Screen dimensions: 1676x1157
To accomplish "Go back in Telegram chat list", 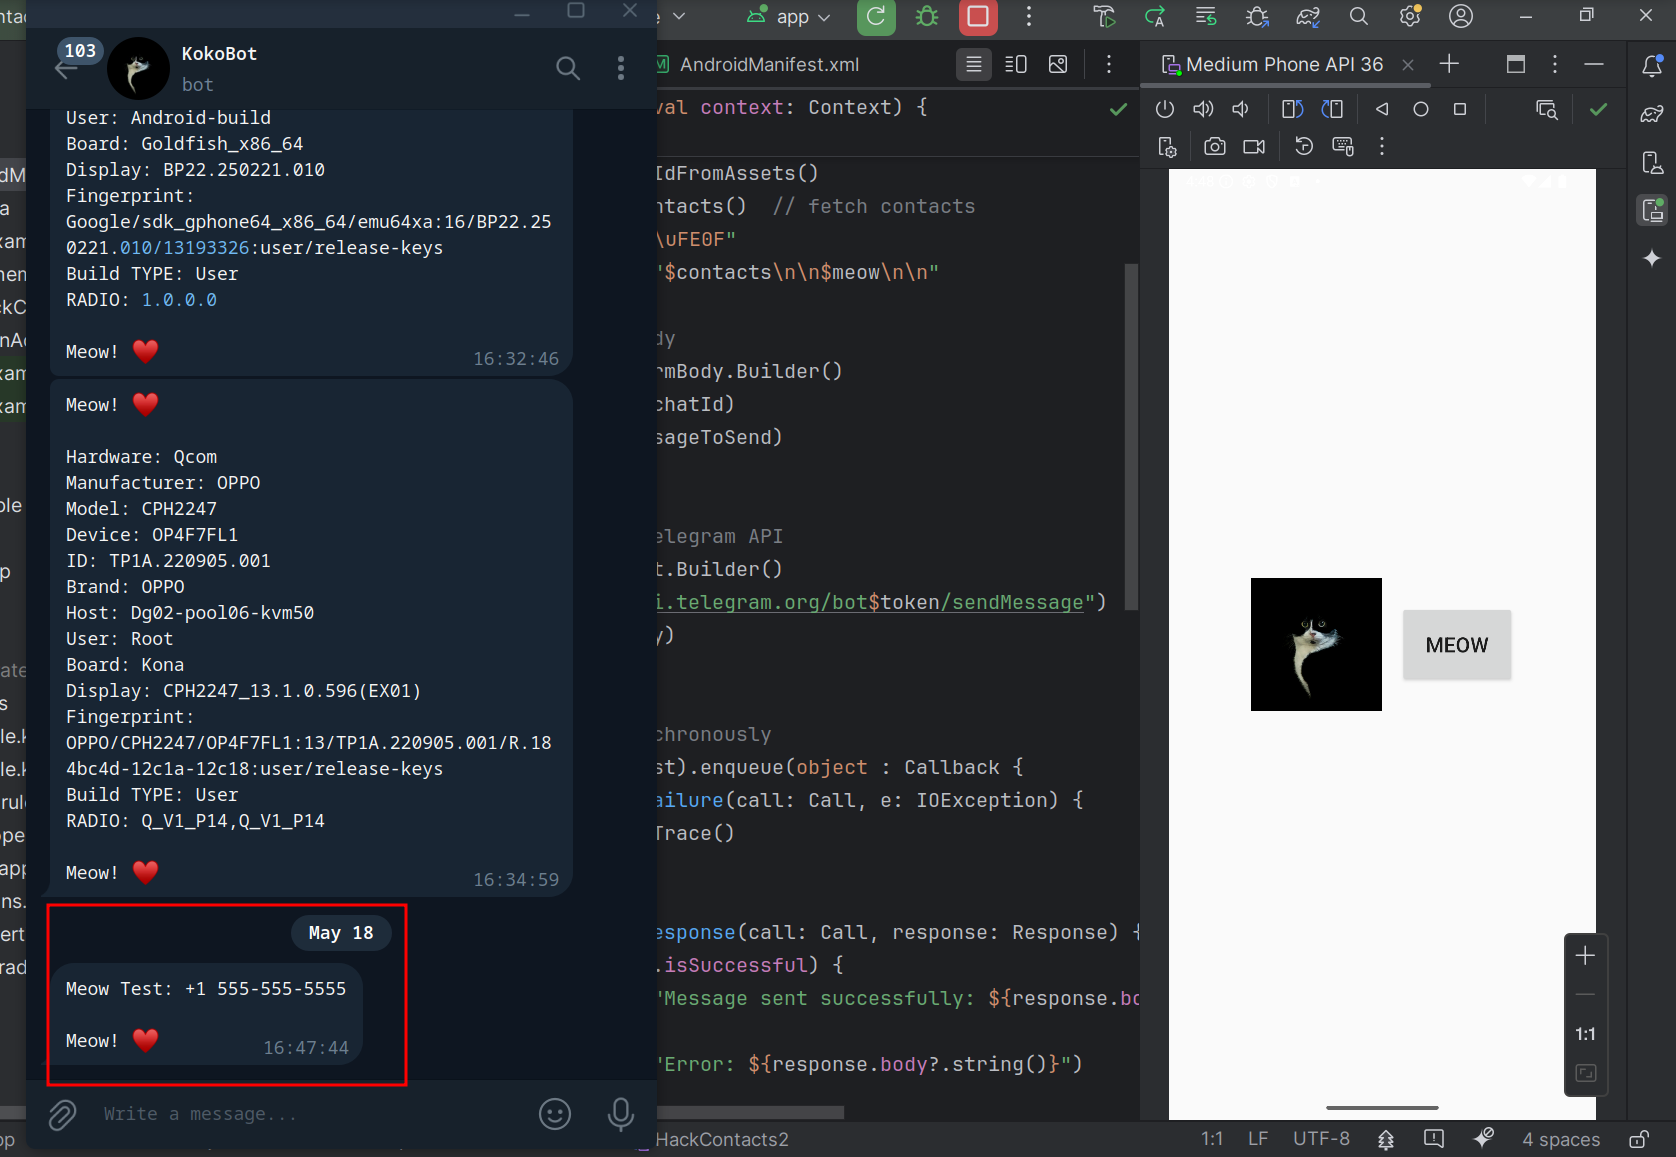I will [x=66, y=68].
